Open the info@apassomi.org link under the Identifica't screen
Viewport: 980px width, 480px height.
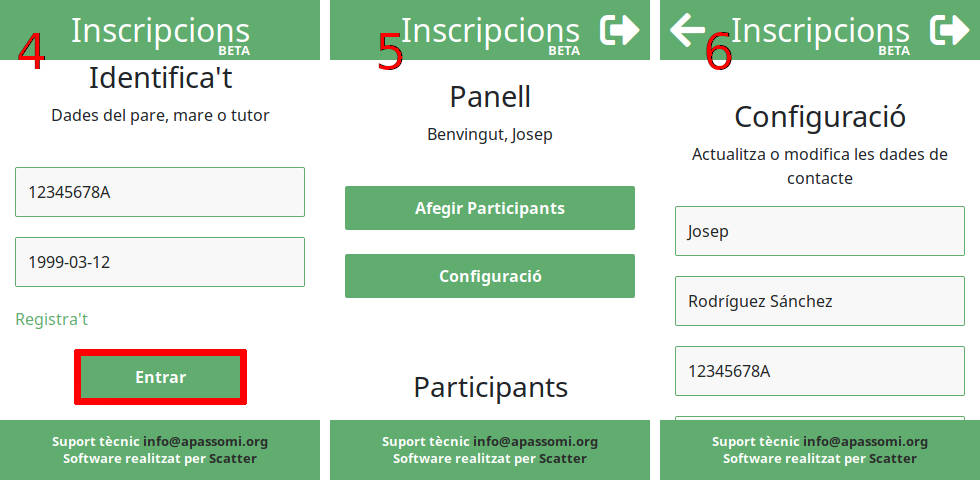[x=206, y=442]
